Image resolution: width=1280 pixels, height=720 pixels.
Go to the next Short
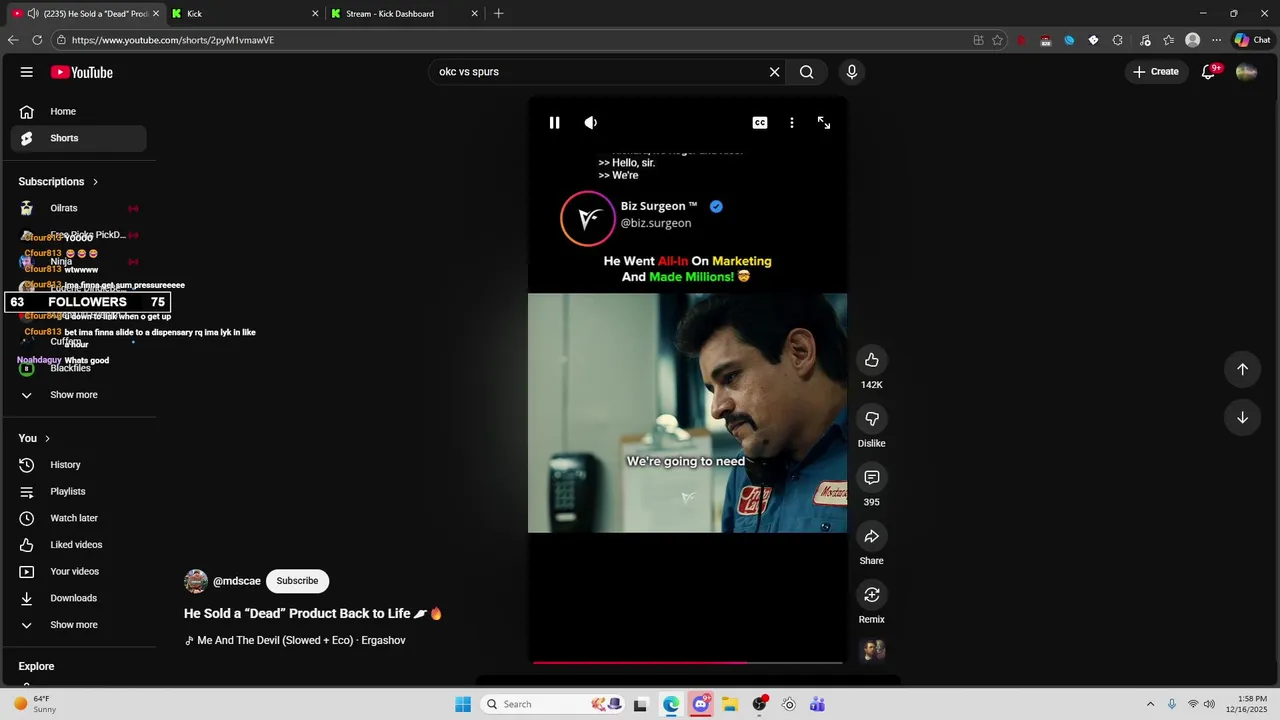tap(1242, 418)
